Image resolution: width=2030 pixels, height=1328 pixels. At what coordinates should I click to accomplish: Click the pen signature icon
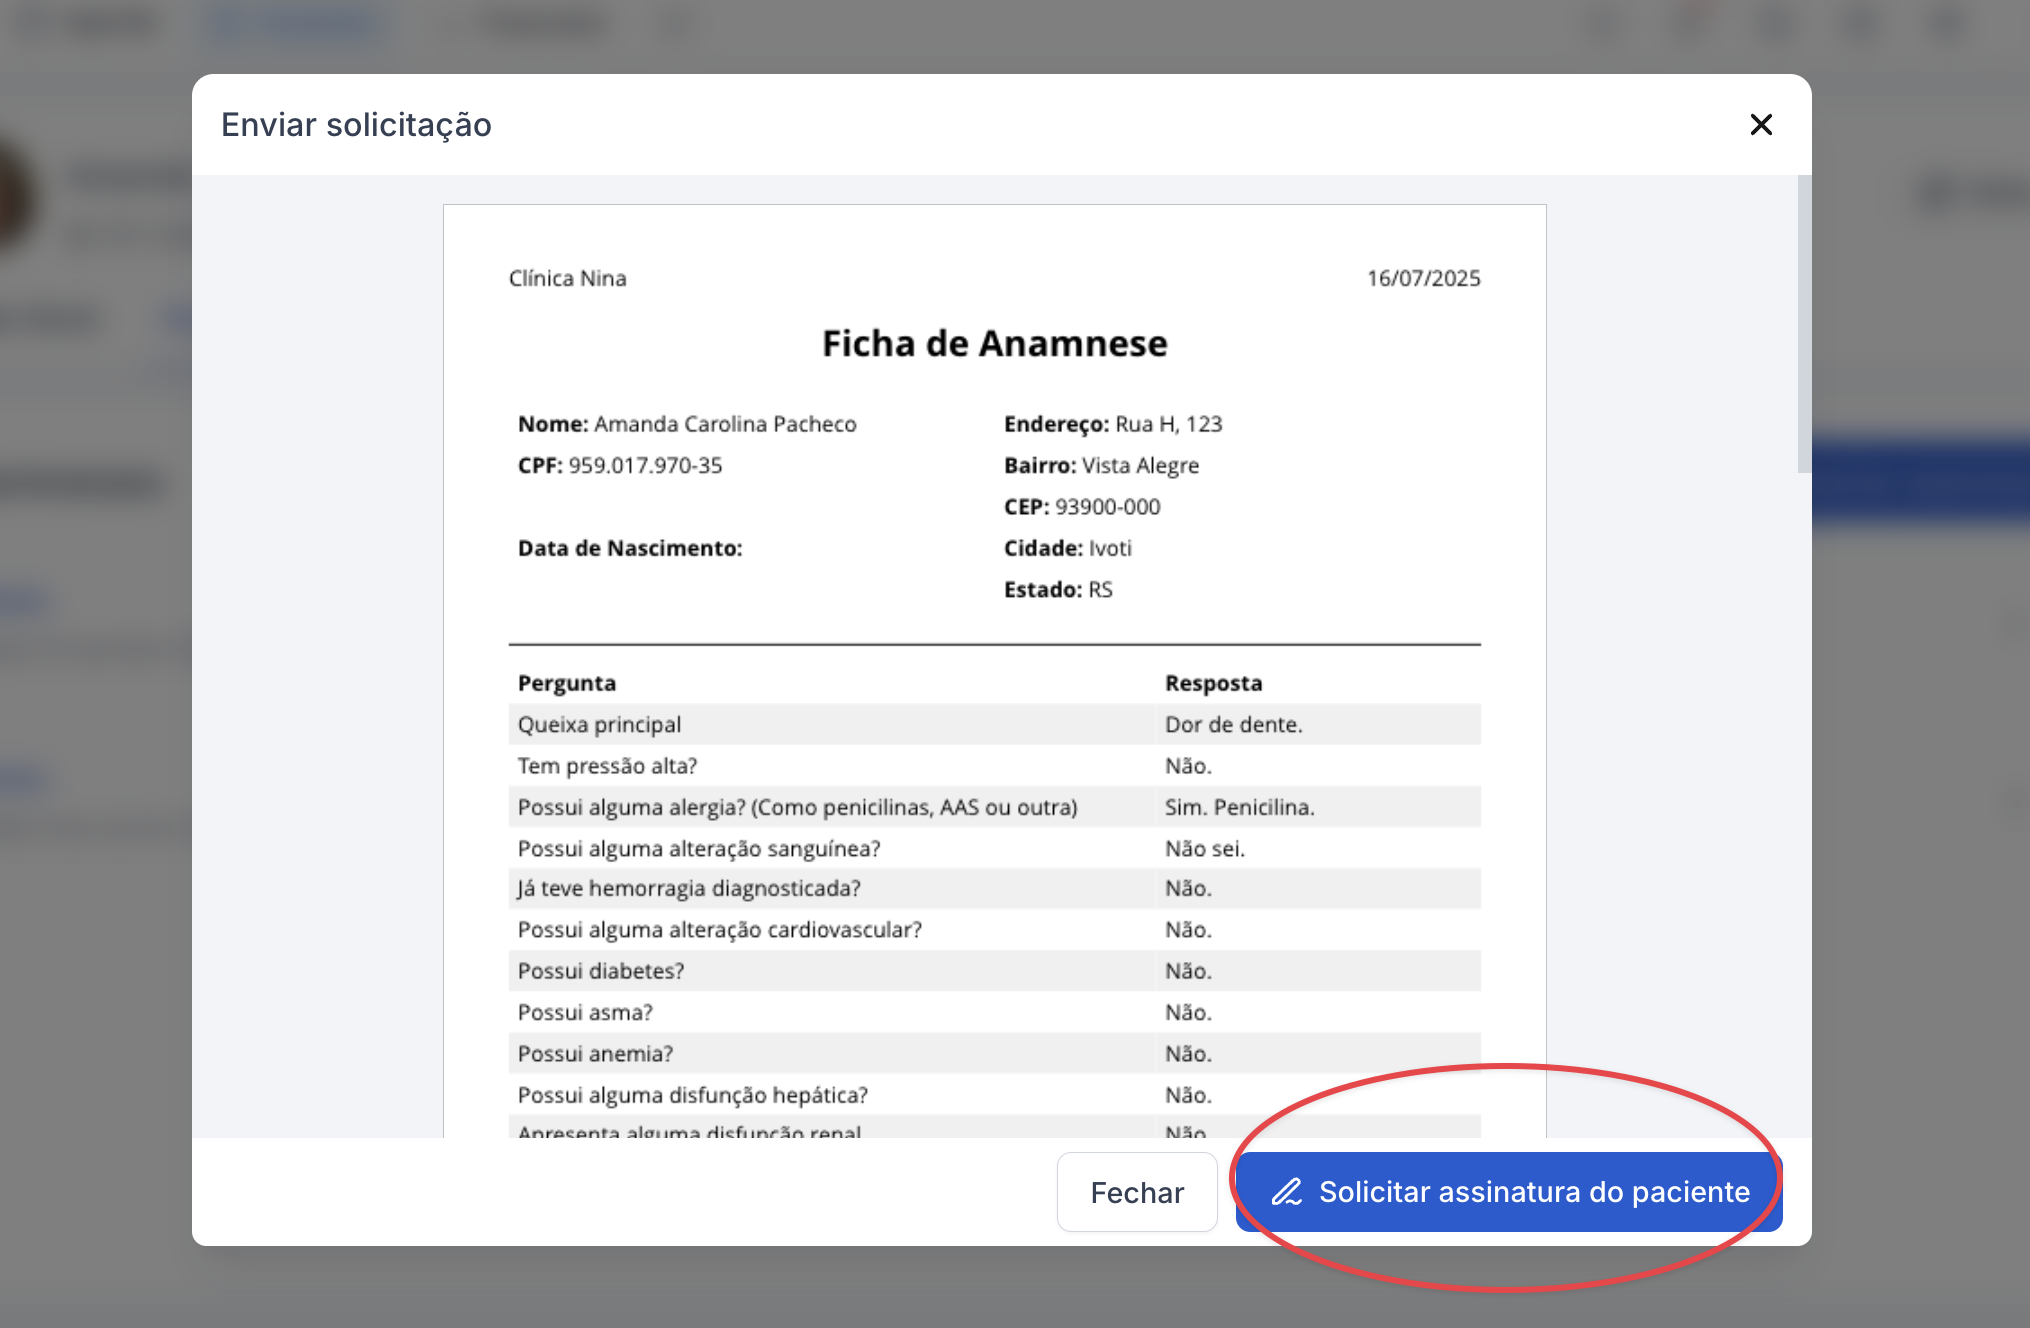(x=1287, y=1192)
